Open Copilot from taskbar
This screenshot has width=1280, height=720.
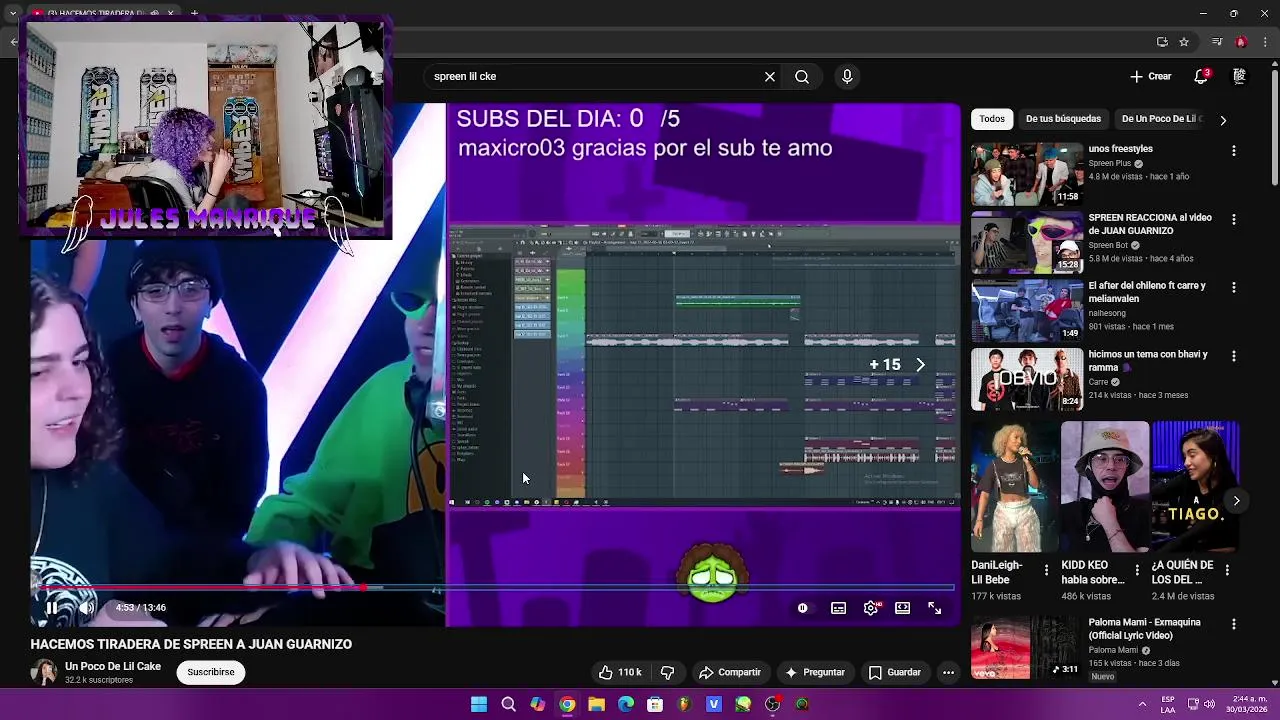[537, 704]
